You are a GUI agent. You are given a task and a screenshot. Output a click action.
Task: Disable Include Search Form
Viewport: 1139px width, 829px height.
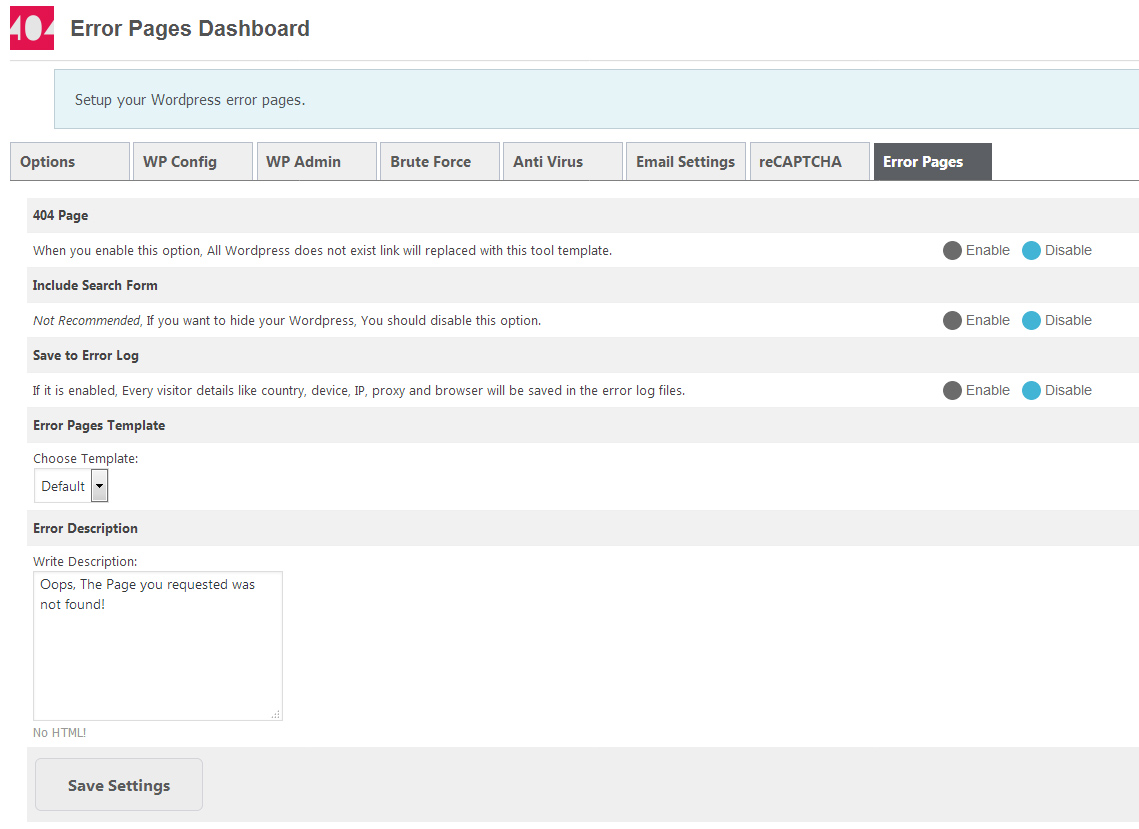1031,320
